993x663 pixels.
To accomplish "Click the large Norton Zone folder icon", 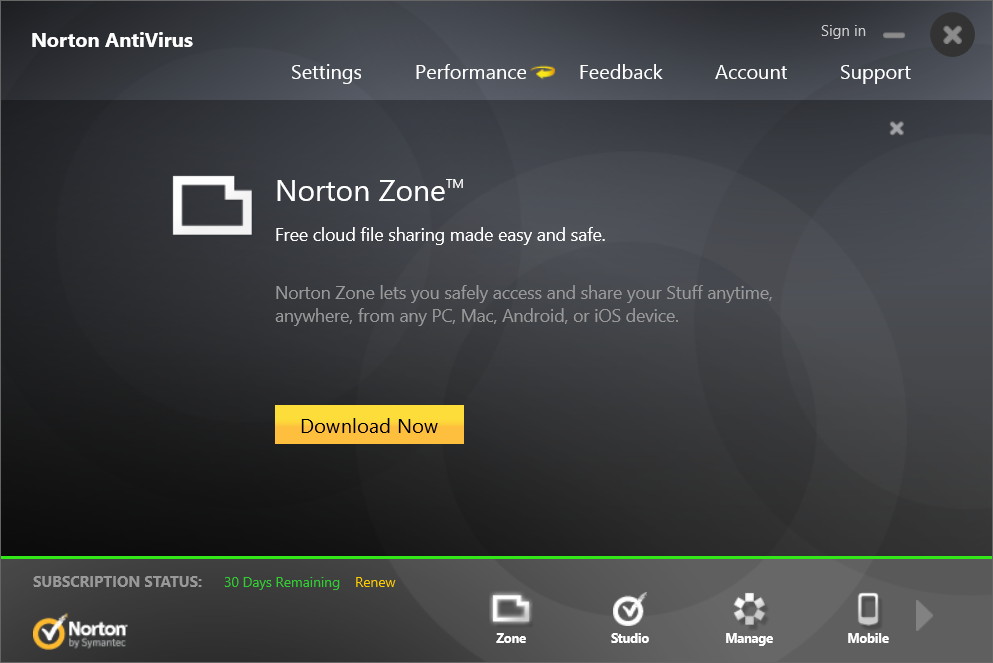I will pos(212,205).
